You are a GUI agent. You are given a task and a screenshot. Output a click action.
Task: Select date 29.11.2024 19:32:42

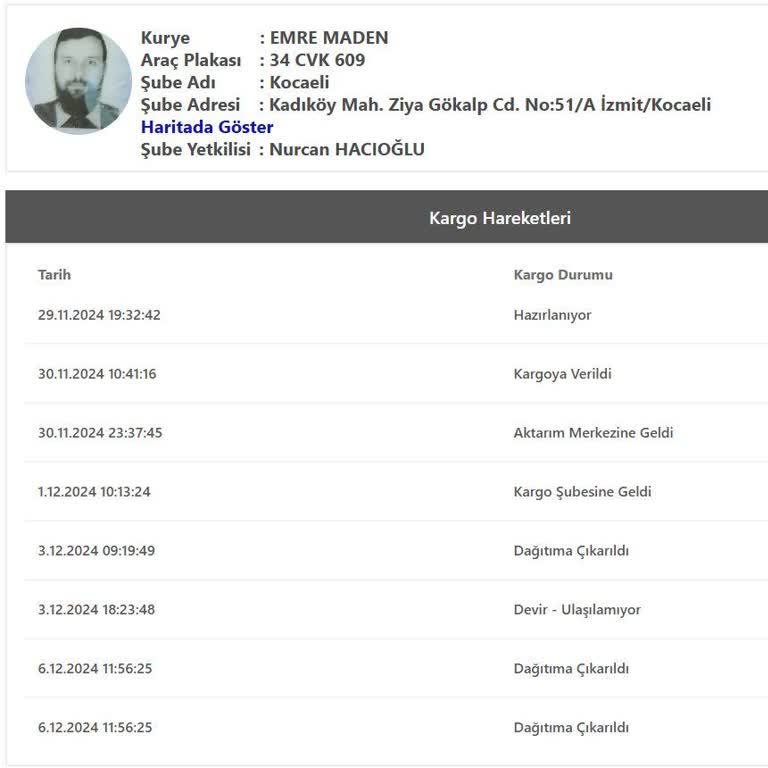[x=99, y=315]
